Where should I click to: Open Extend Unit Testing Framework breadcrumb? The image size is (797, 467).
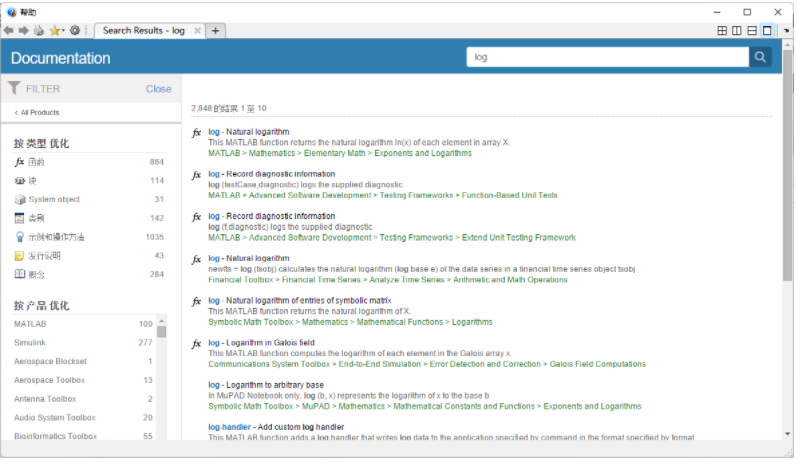[x=519, y=238]
